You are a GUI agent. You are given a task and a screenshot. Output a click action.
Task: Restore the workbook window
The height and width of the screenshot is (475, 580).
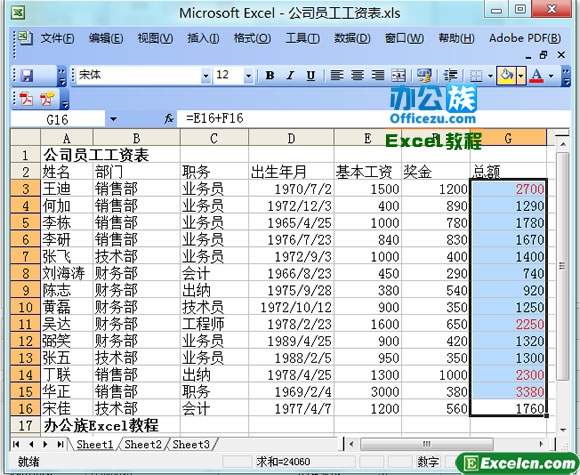543,55
